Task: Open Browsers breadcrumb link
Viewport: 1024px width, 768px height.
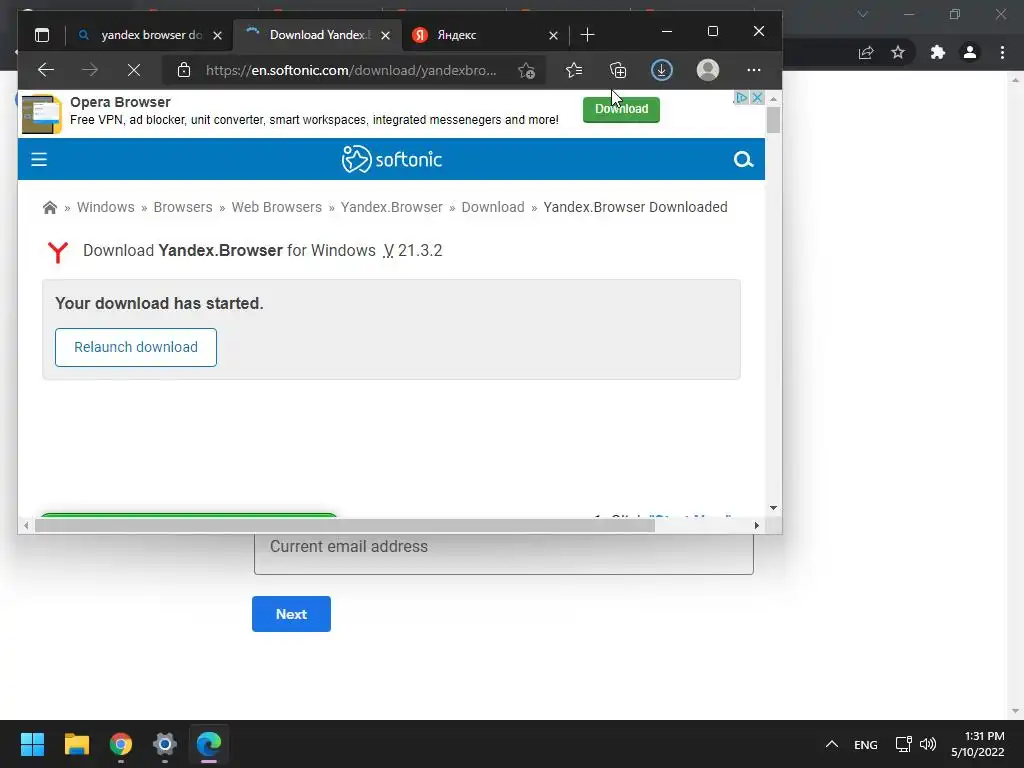Action: tap(183, 207)
